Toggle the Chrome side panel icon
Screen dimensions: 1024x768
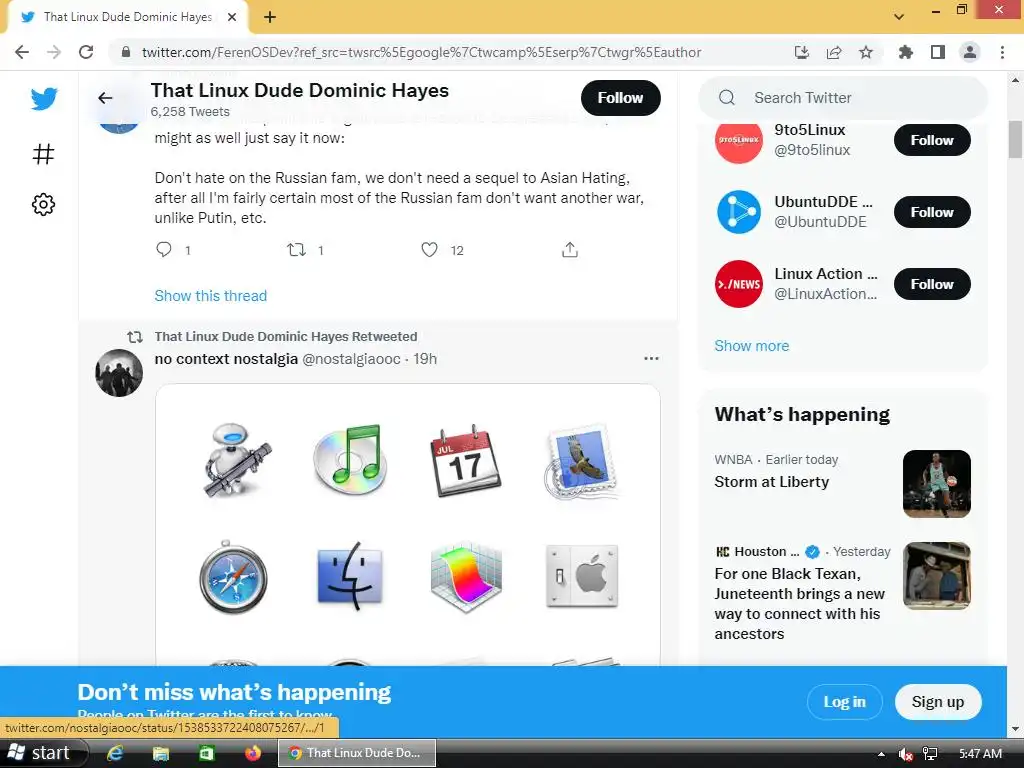pyautogui.click(x=938, y=52)
